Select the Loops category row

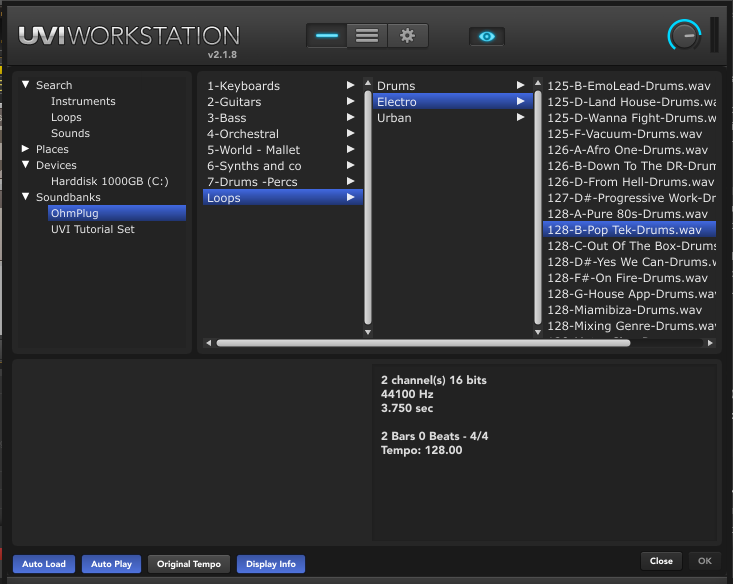point(282,197)
